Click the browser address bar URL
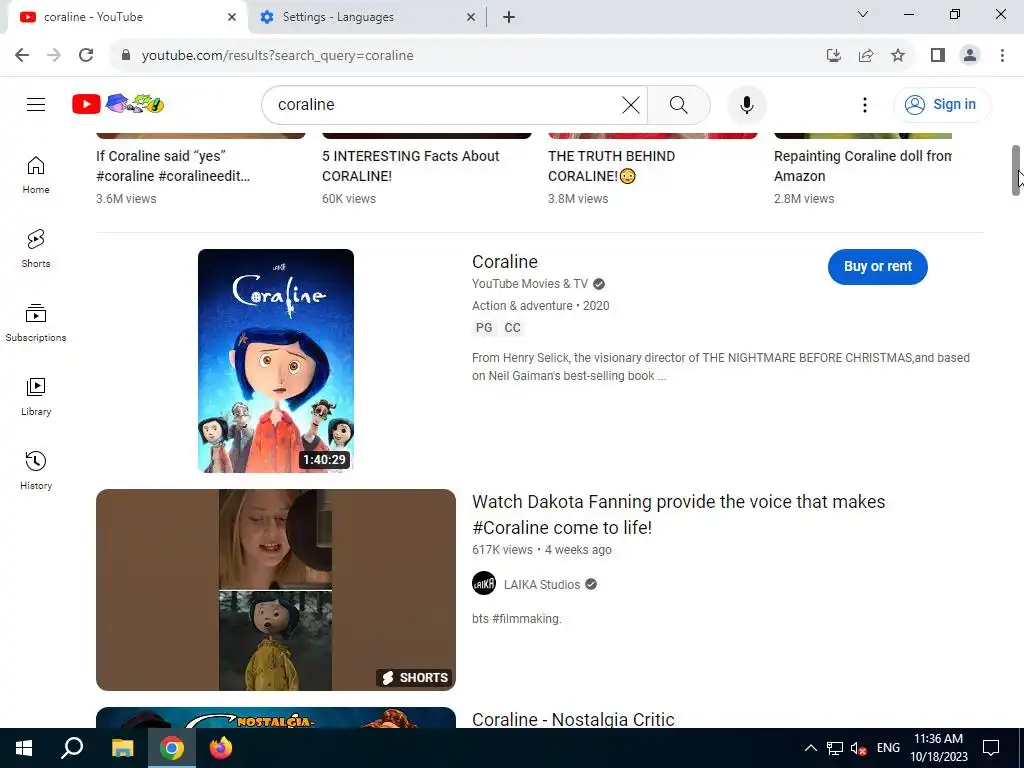This screenshot has width=1024, height=768. [278, 56]
